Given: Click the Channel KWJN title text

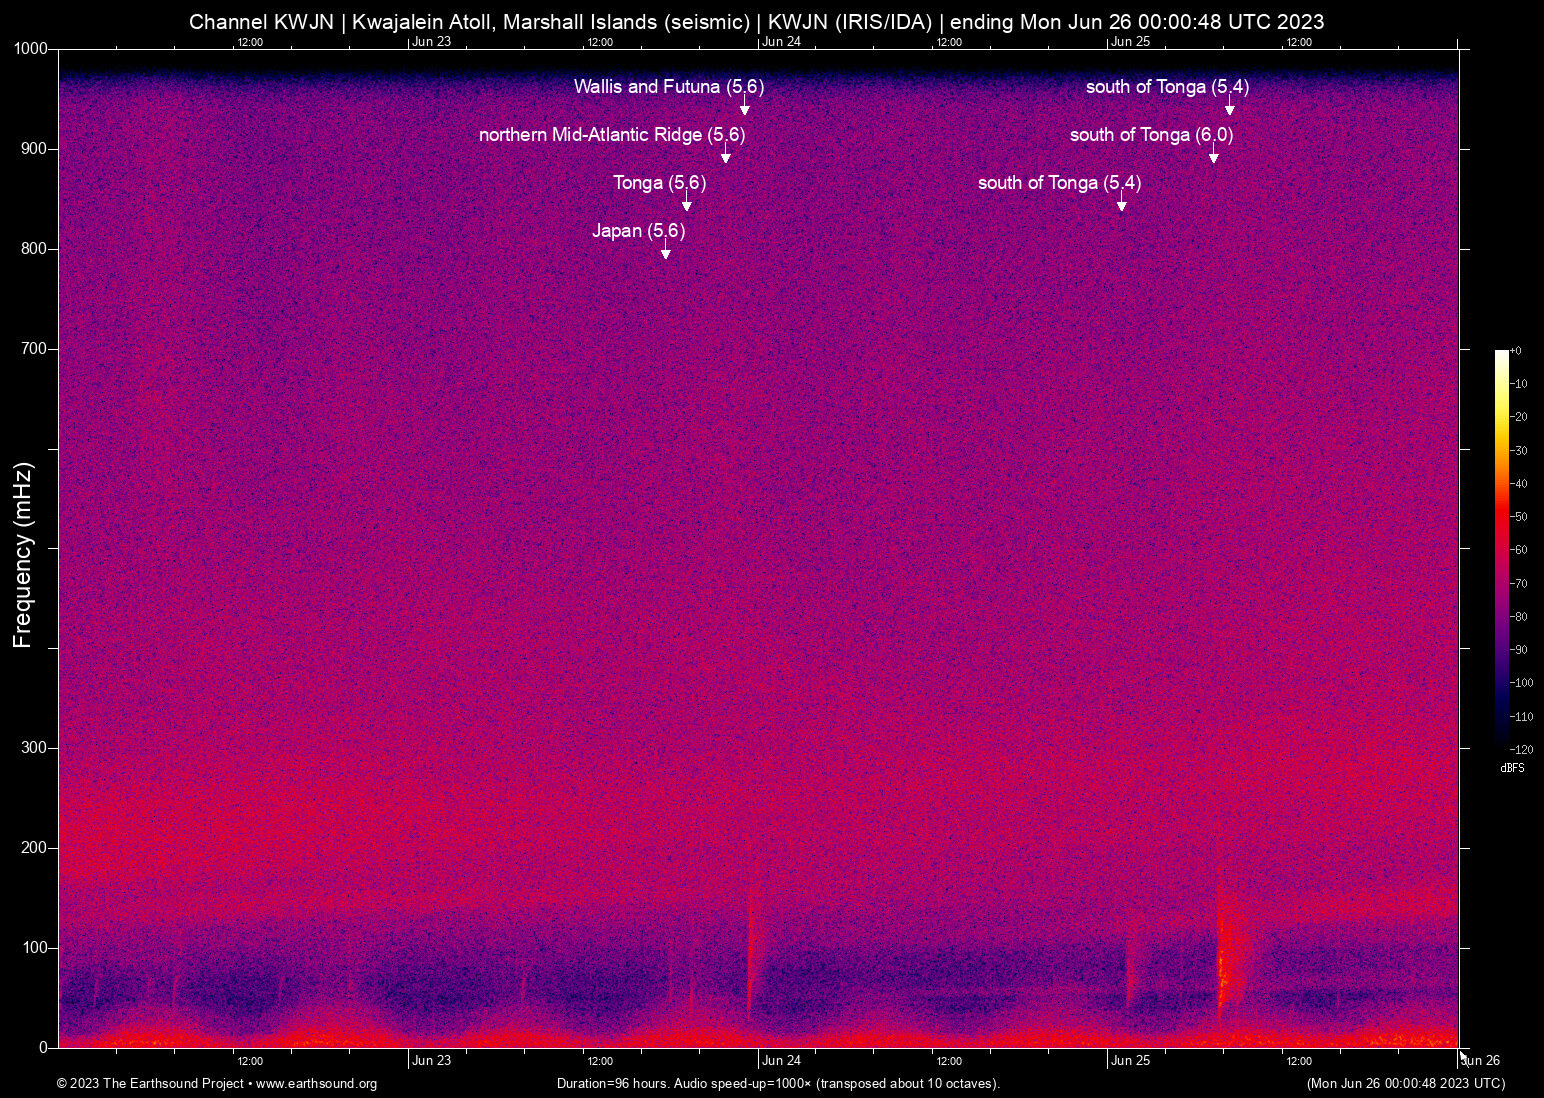Looking at the screenshot, I should [x=262, y=21].
